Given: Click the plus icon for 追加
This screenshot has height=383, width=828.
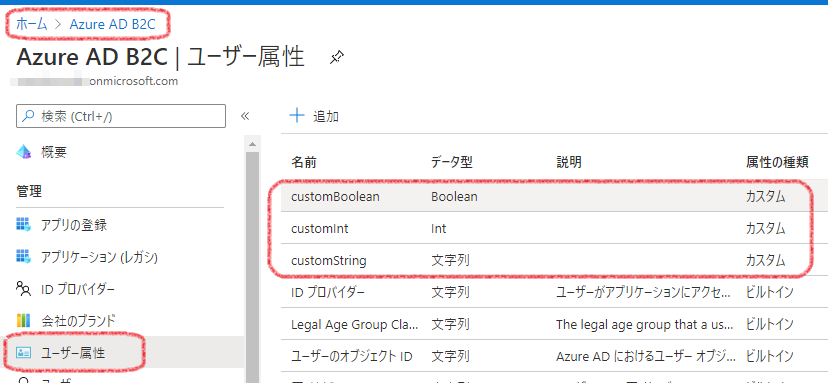Looking at the screenshot, I should pyautogui.click(x=298, y=116).
